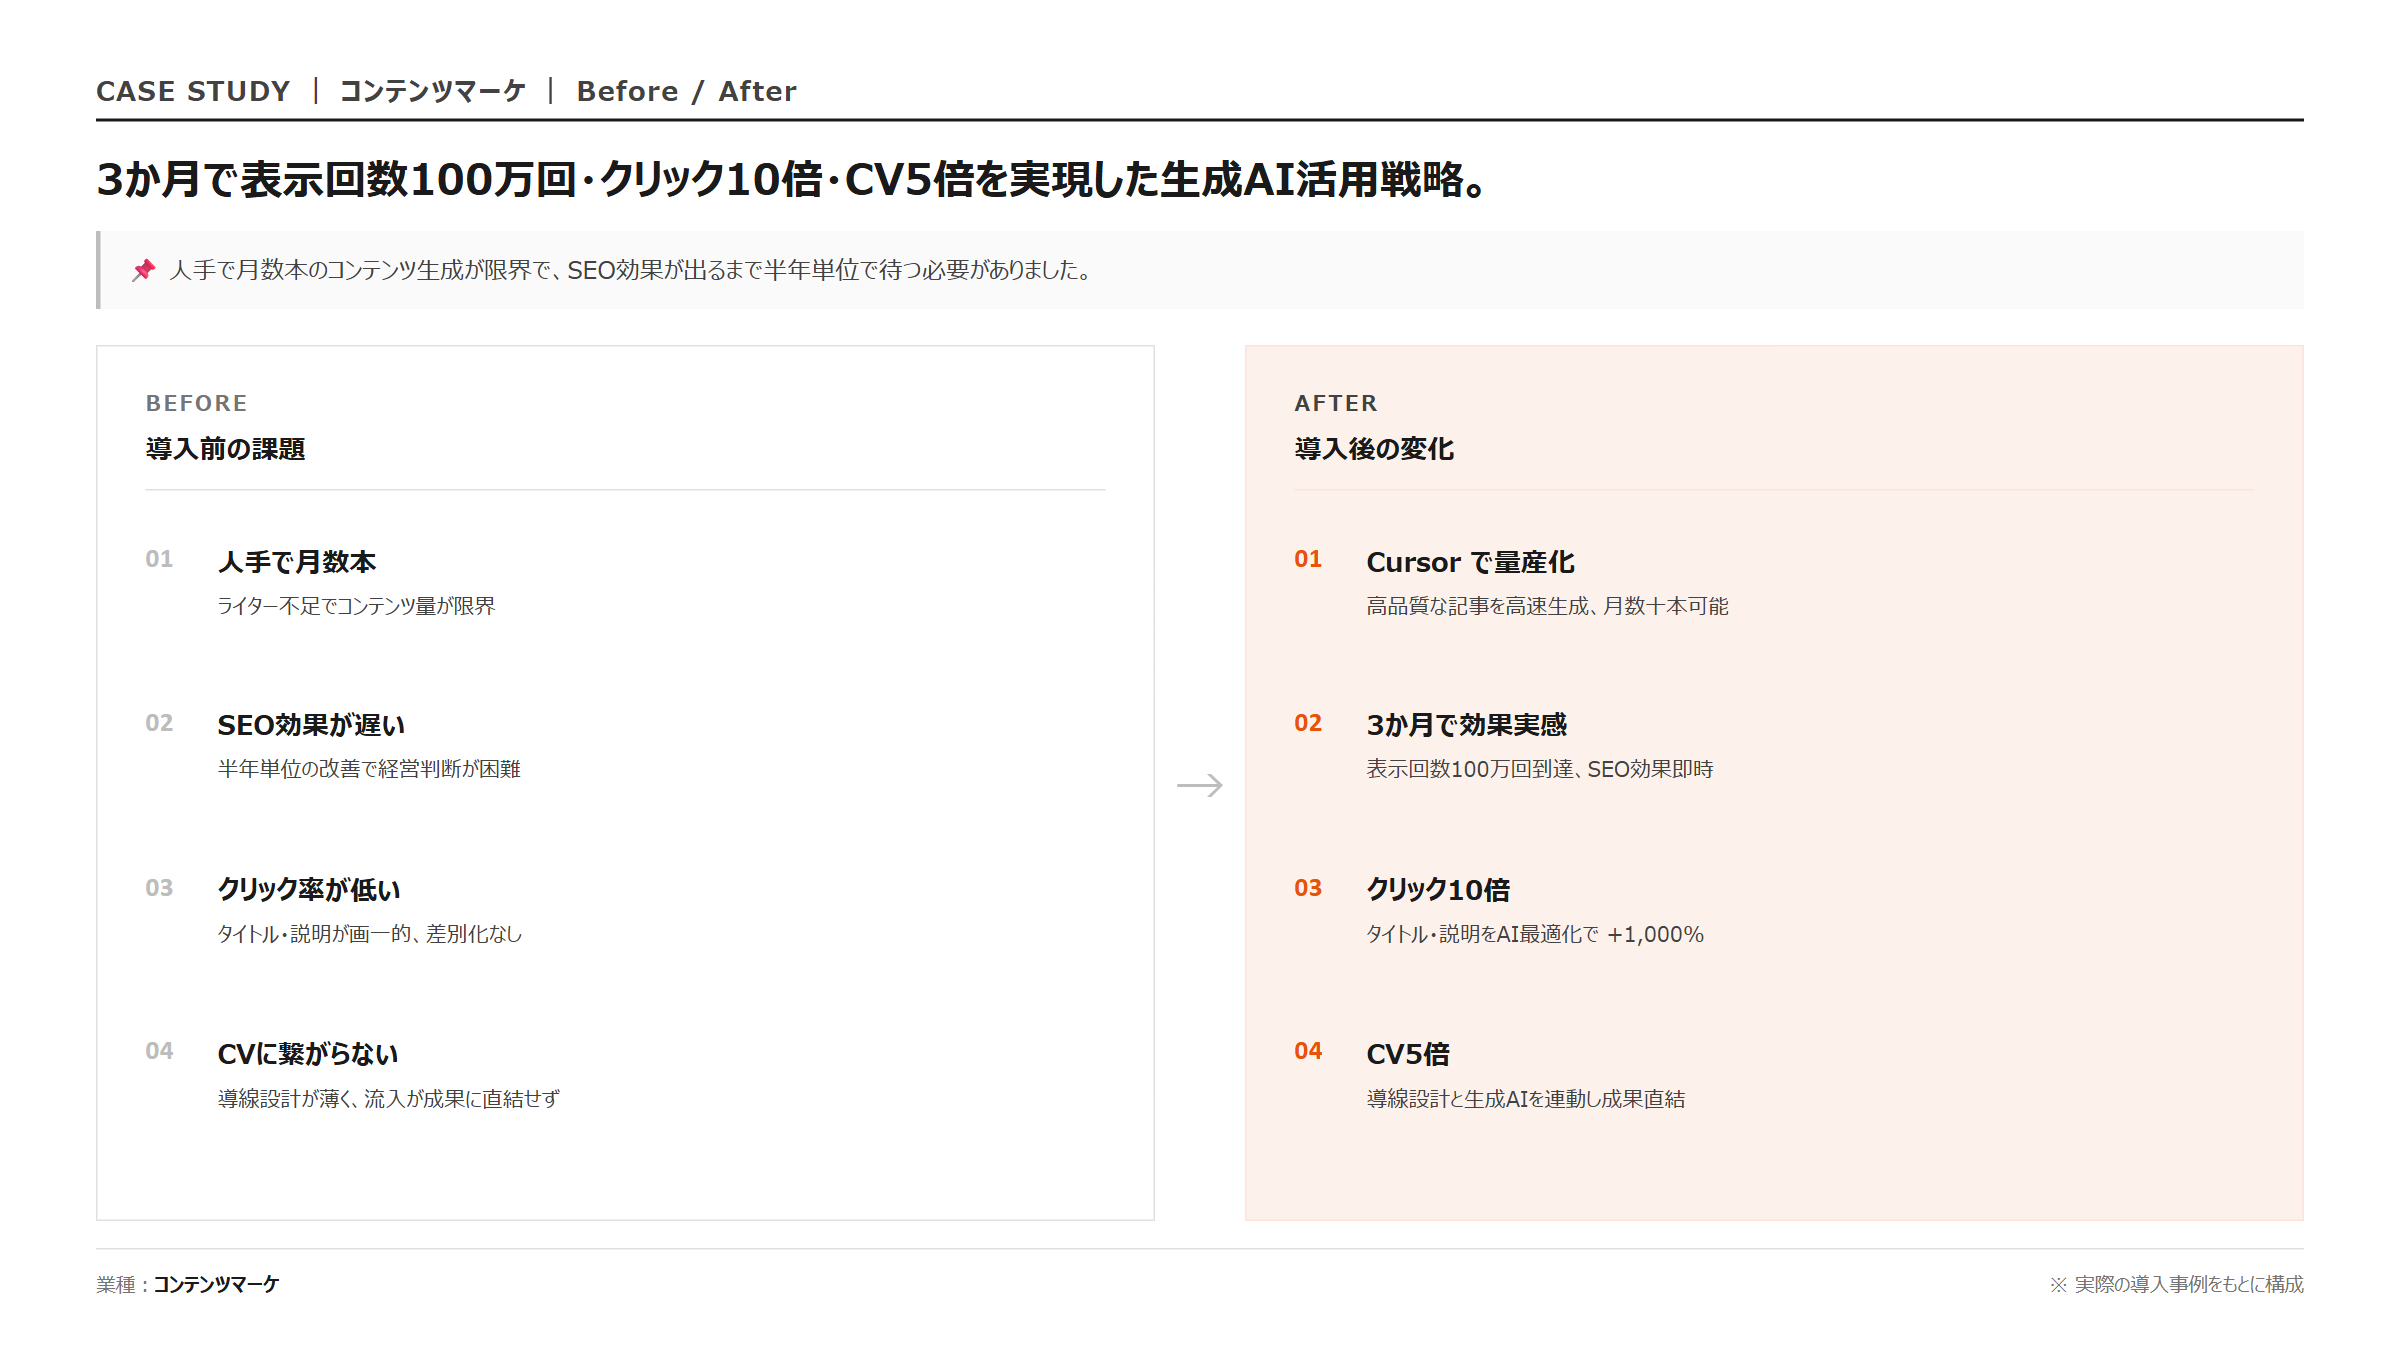Click description '表示回数100万回到達、SEO効果即時'
Screen dimensions: 2400x1350
[x=1540, y=769]
